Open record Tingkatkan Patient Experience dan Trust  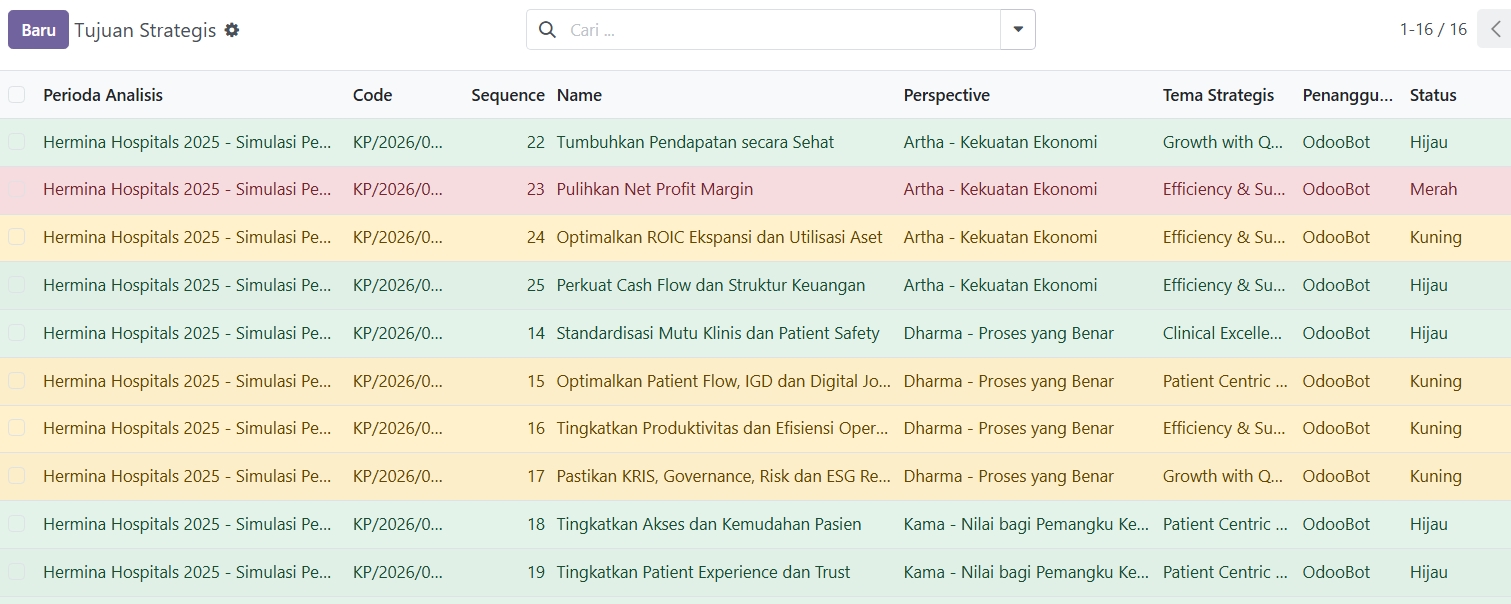(x=703, y=572)
